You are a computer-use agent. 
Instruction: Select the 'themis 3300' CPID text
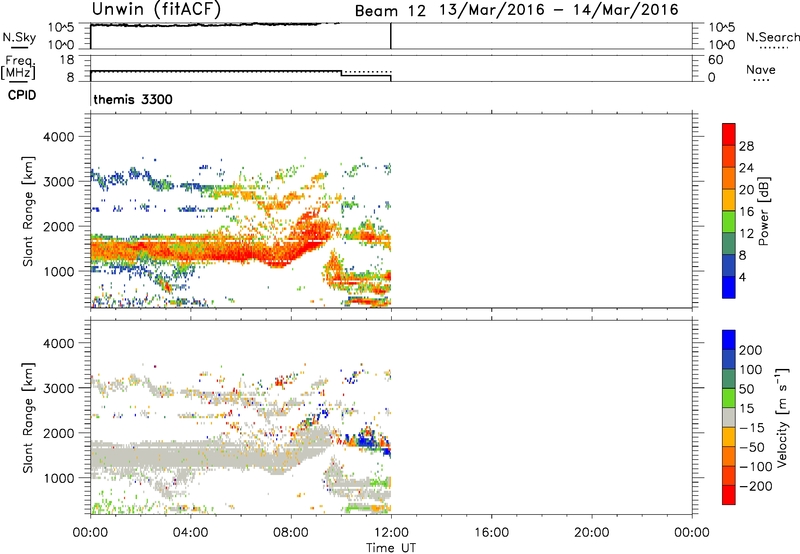[133, 99]
